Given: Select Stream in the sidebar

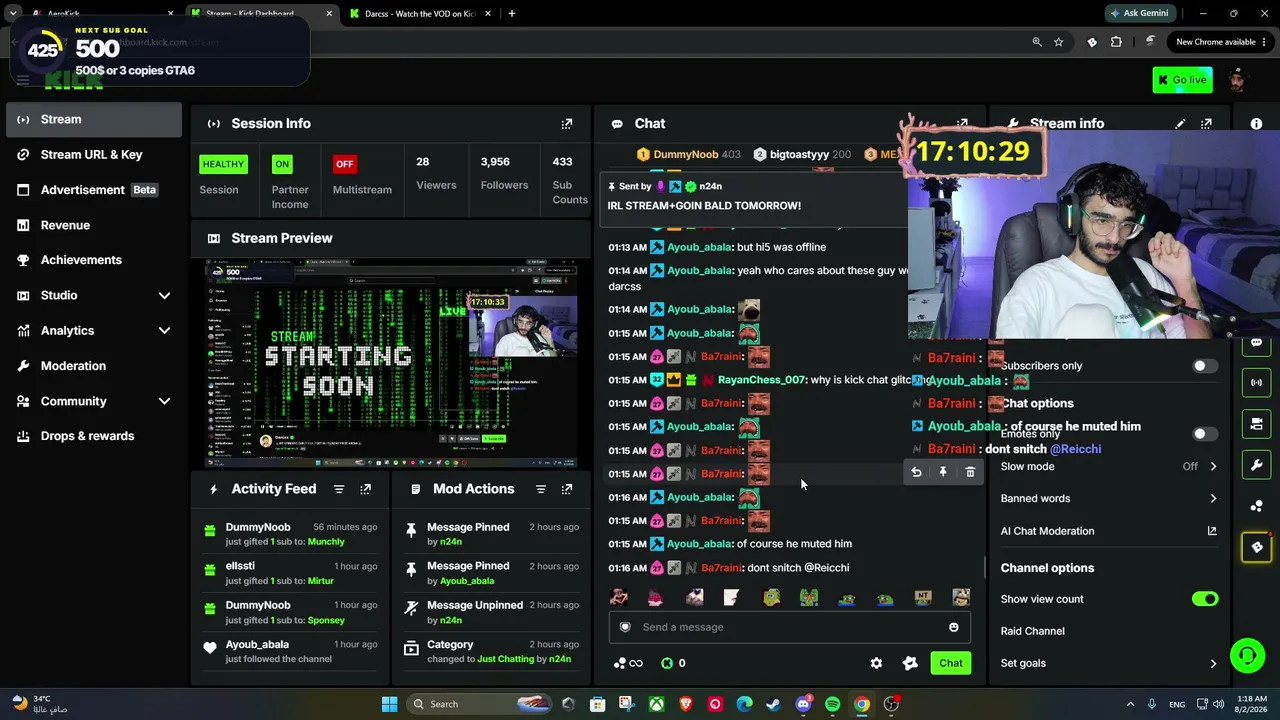Looking at the screenshot, I should click(x=93, y=120).
